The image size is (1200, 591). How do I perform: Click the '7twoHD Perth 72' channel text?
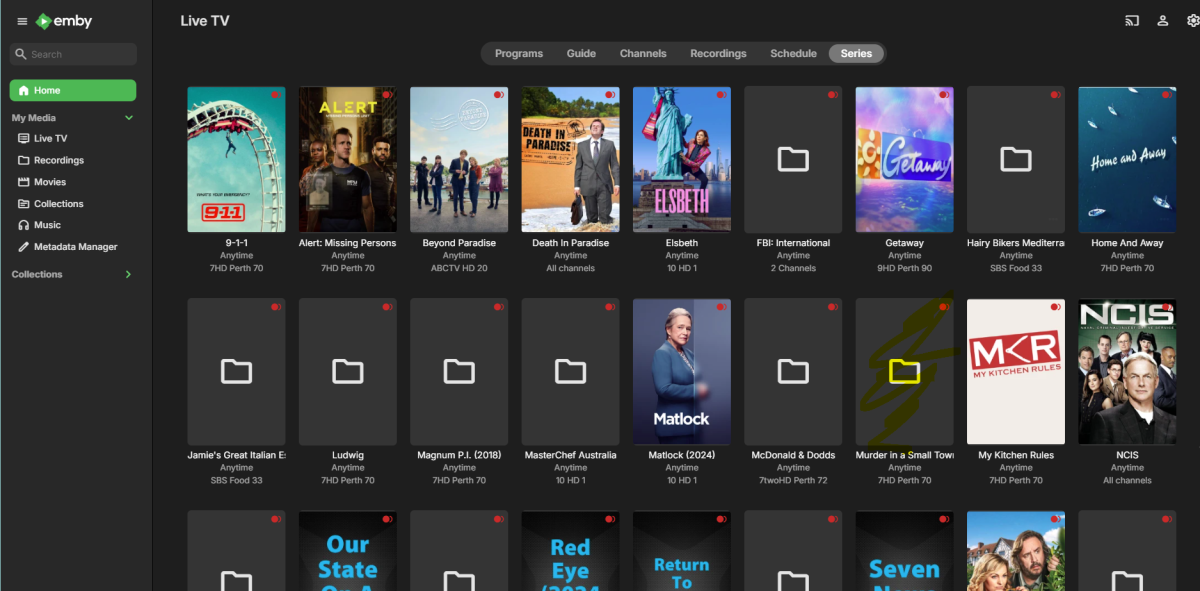click(x=793, y=480)
